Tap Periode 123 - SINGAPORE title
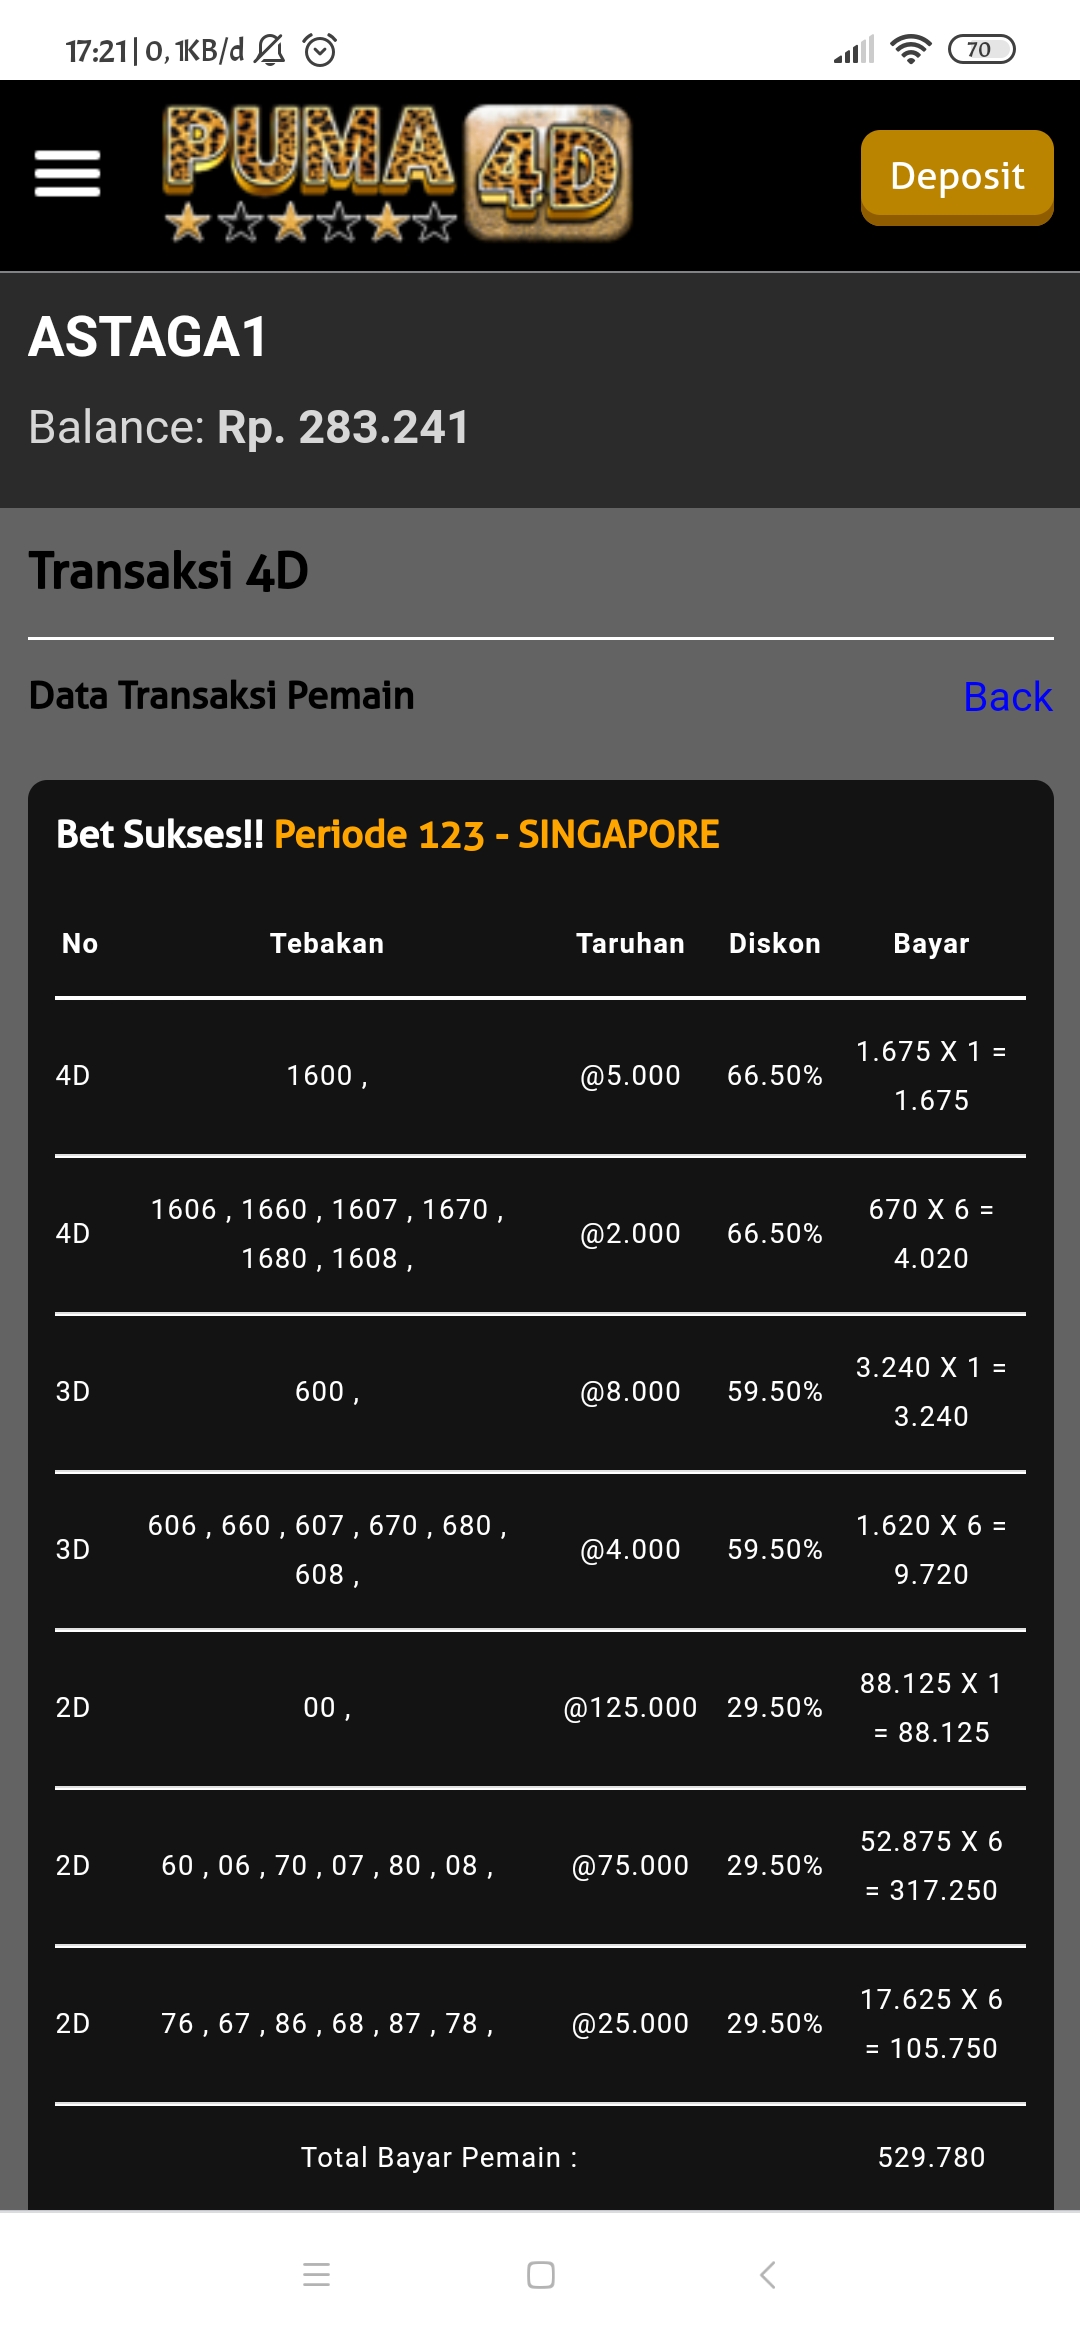The width and height of the screenshot is (1080, 2340). tap(496, 834)
